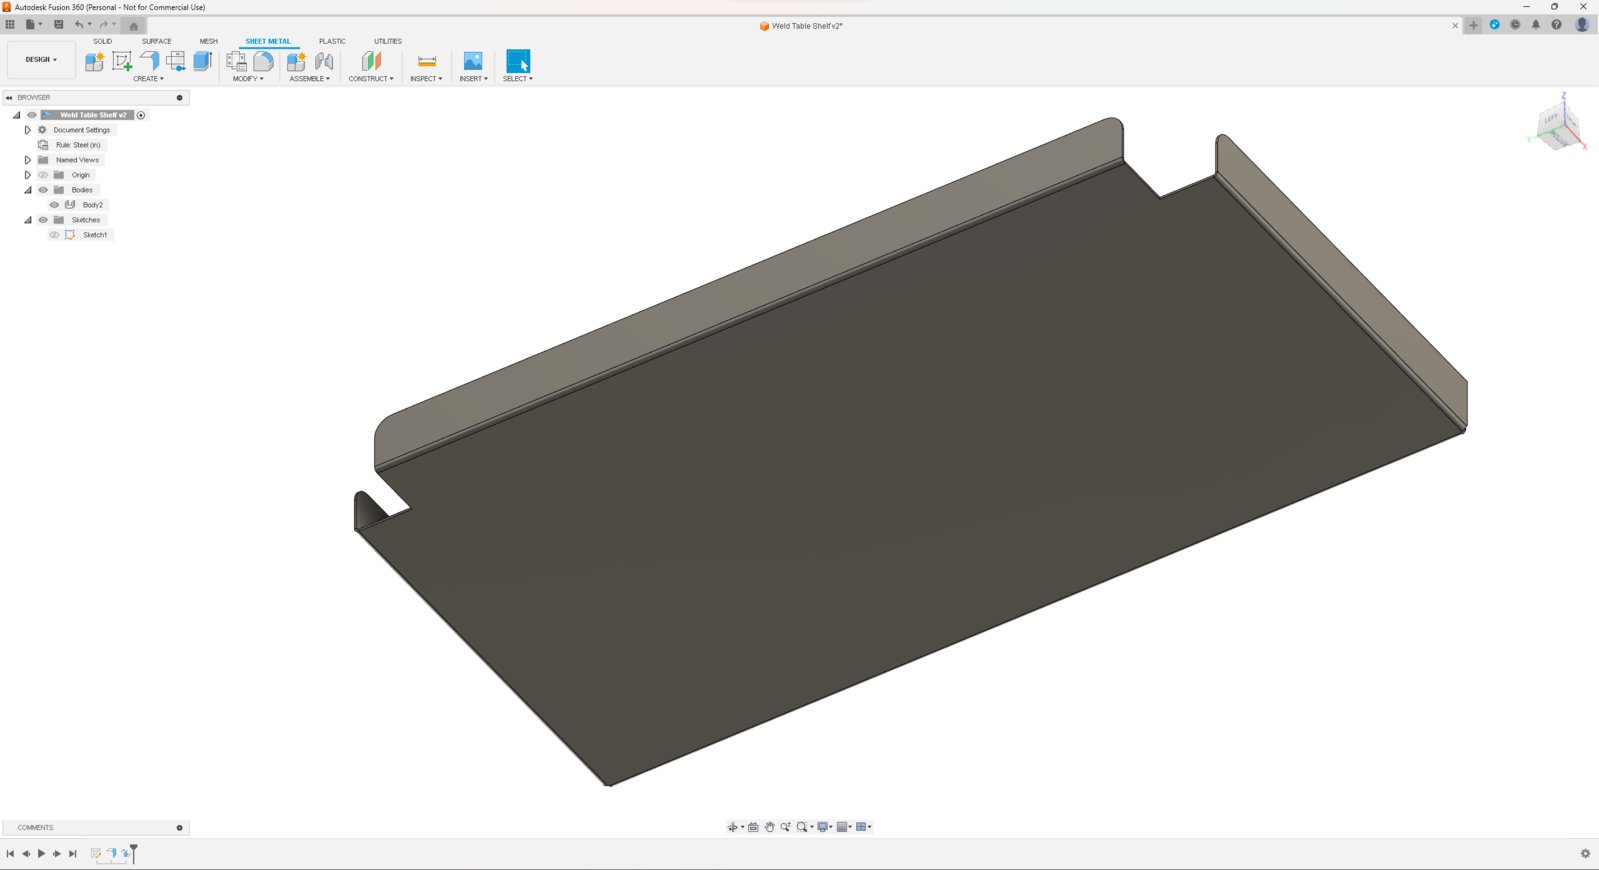Open the Construct dropdown menu
The height and width of the screenshot is (870, 1599).
coord(371,79)
